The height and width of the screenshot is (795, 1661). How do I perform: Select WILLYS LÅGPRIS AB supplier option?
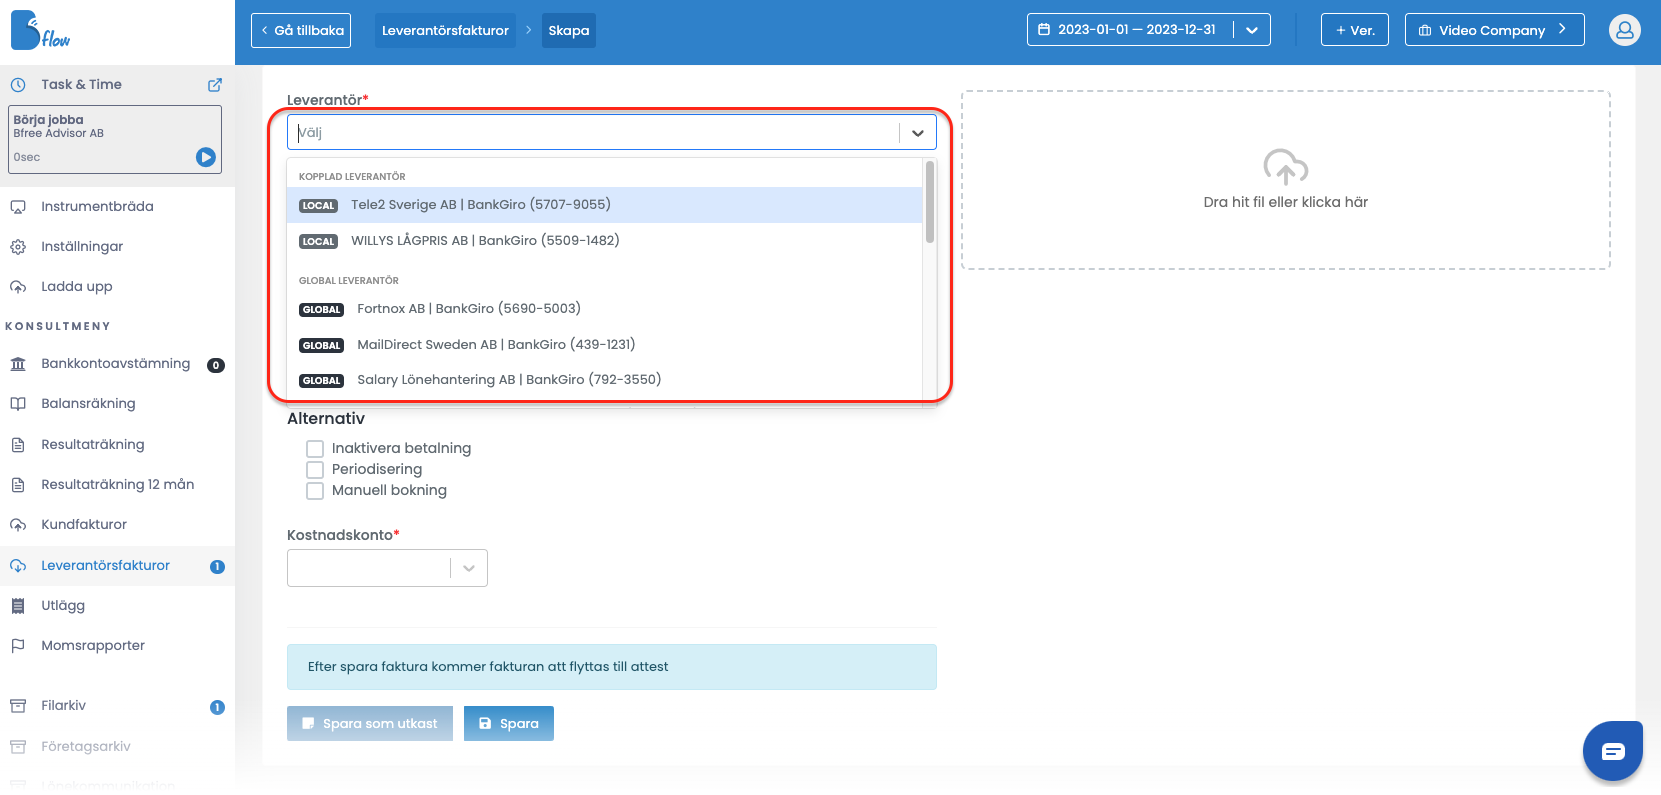pos(604,241)
